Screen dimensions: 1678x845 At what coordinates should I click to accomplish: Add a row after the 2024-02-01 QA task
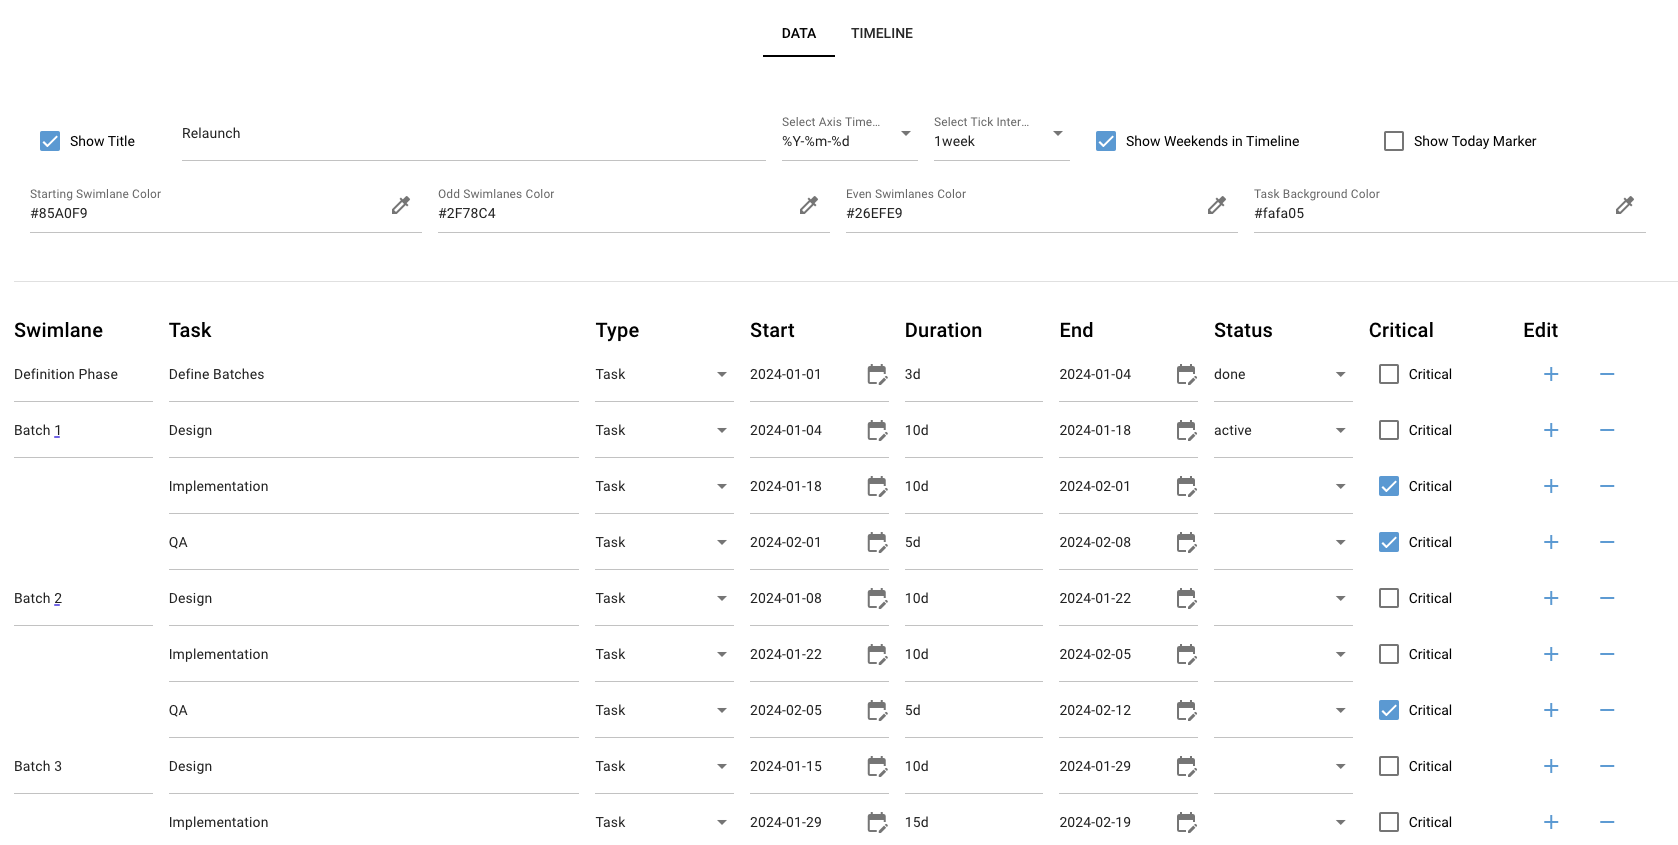(1551, 542)
